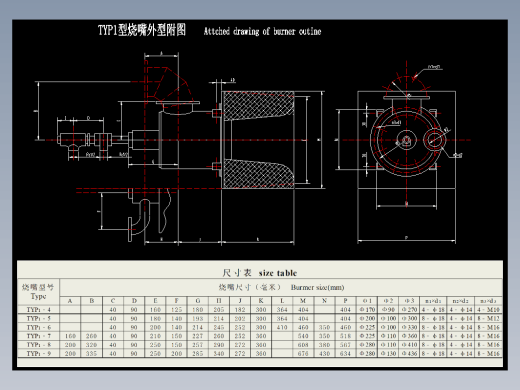Click column header 'G' in size table
This screenshot has height=390, width=520.
198,301
